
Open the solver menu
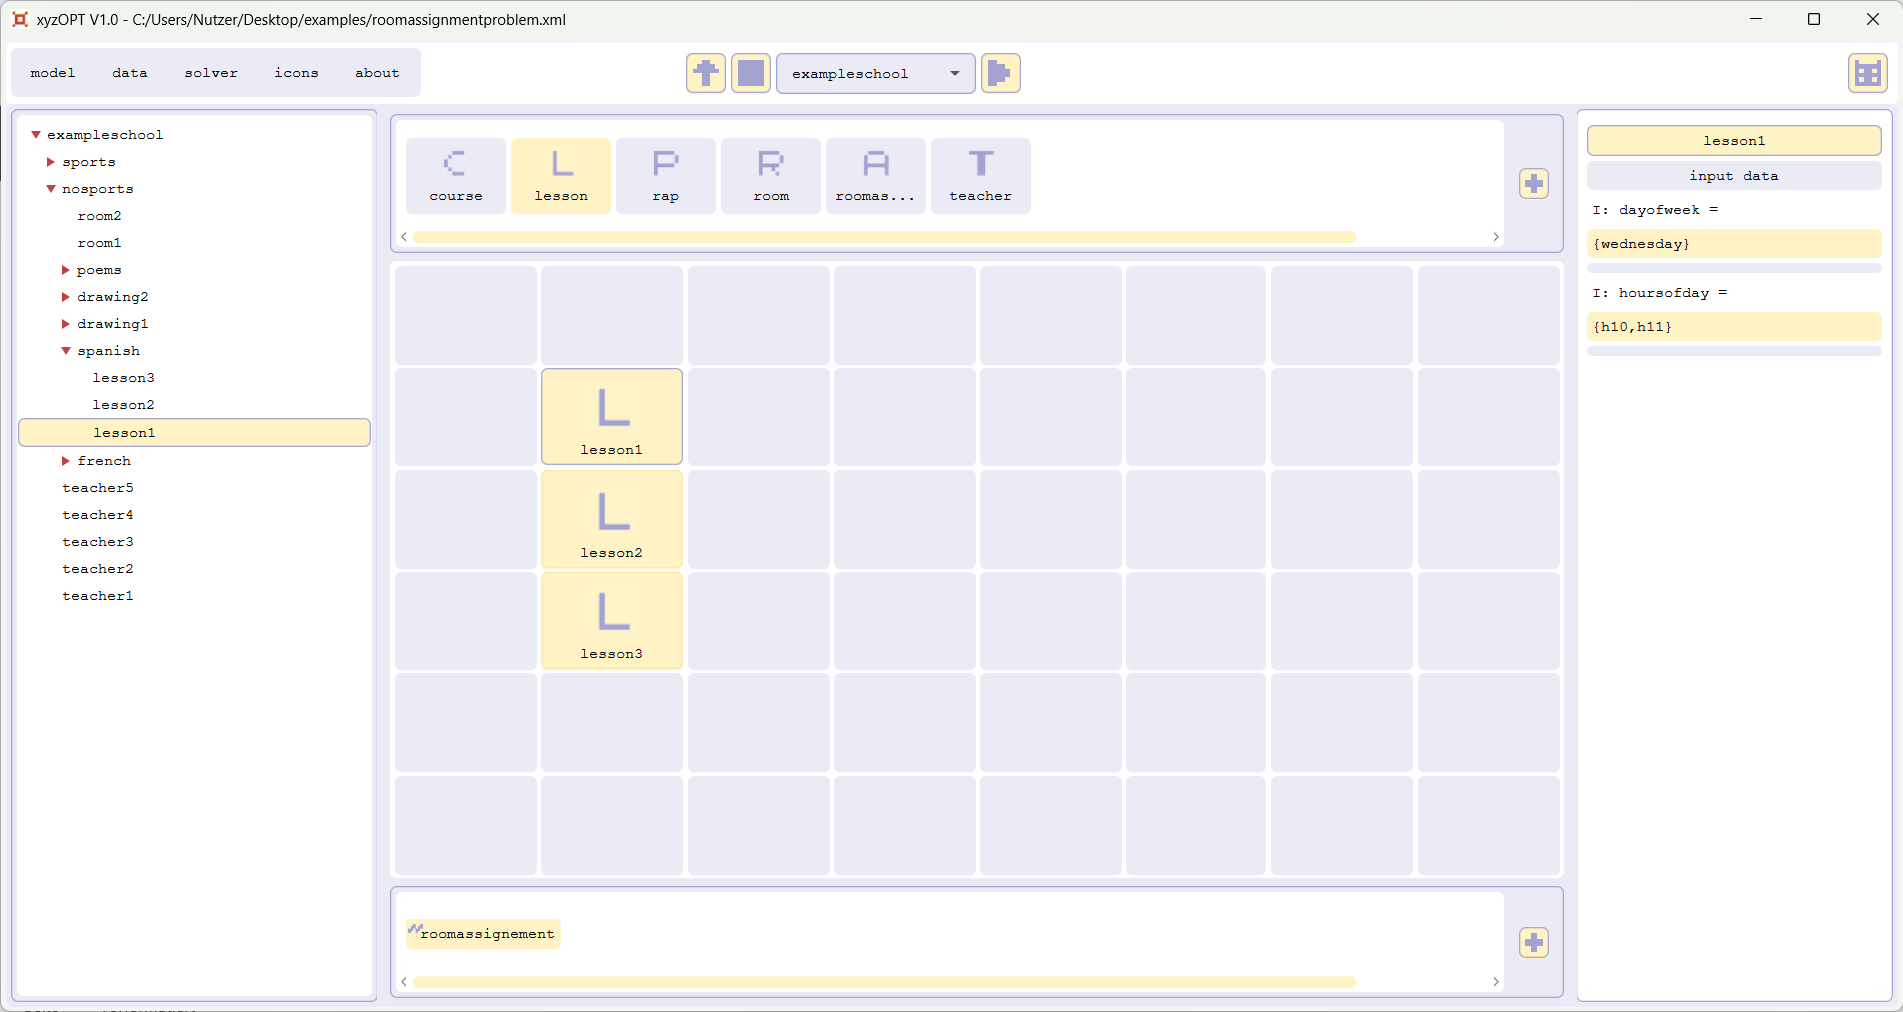coord(211,73)
